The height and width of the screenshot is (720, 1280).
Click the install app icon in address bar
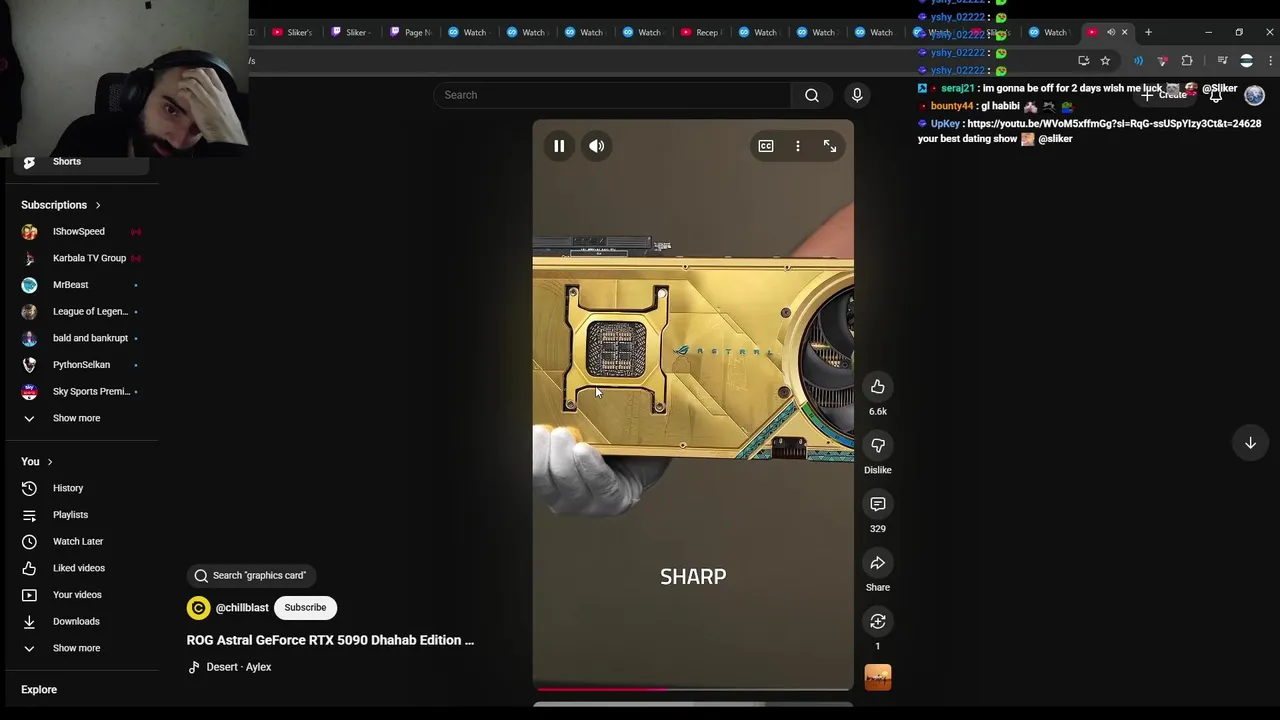(x=1084, y=61)
